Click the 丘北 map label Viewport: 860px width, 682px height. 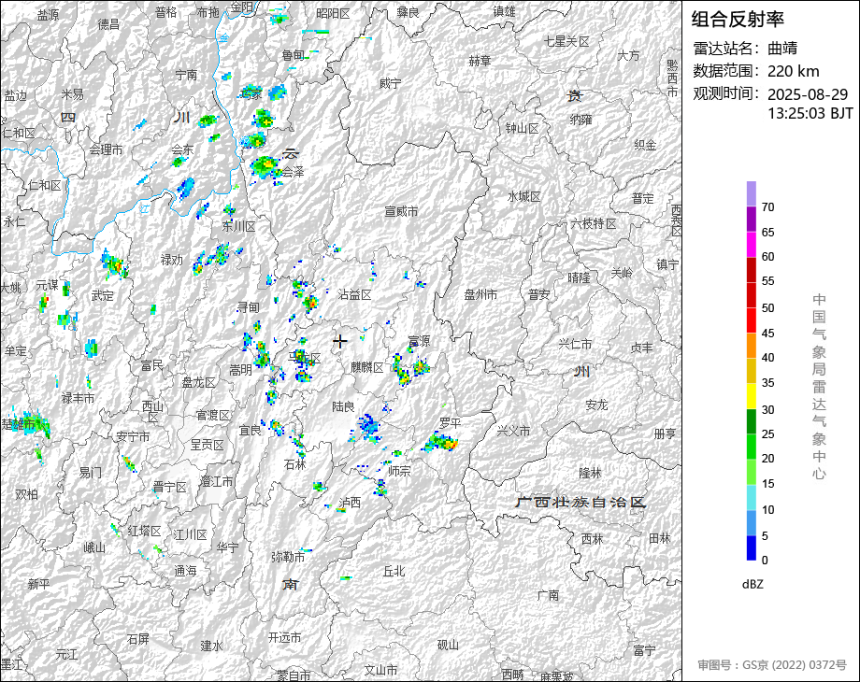pyautogui.click(x=394, y=571)
